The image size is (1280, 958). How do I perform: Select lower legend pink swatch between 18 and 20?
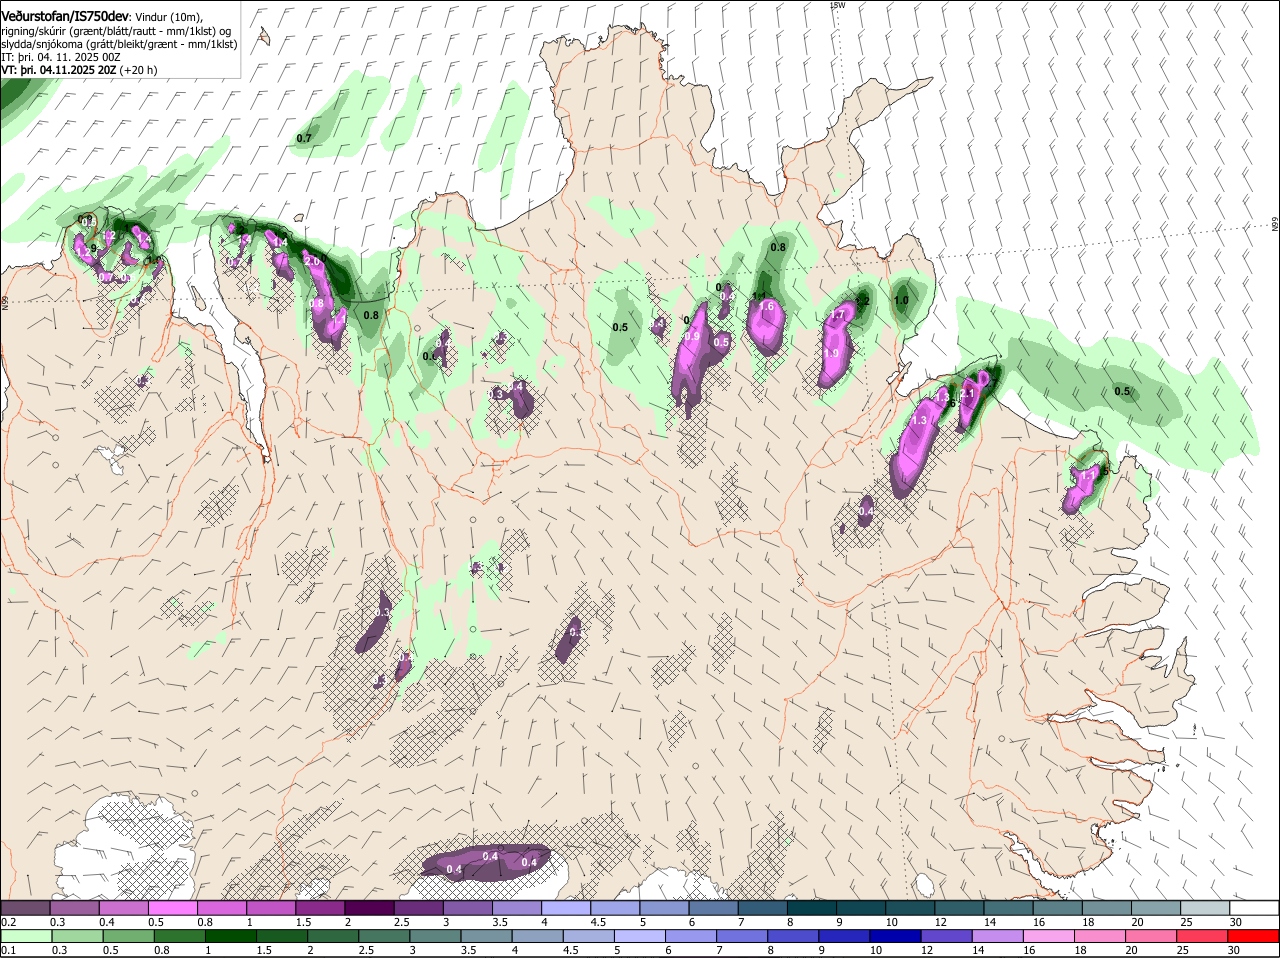tap(1101, 936)
